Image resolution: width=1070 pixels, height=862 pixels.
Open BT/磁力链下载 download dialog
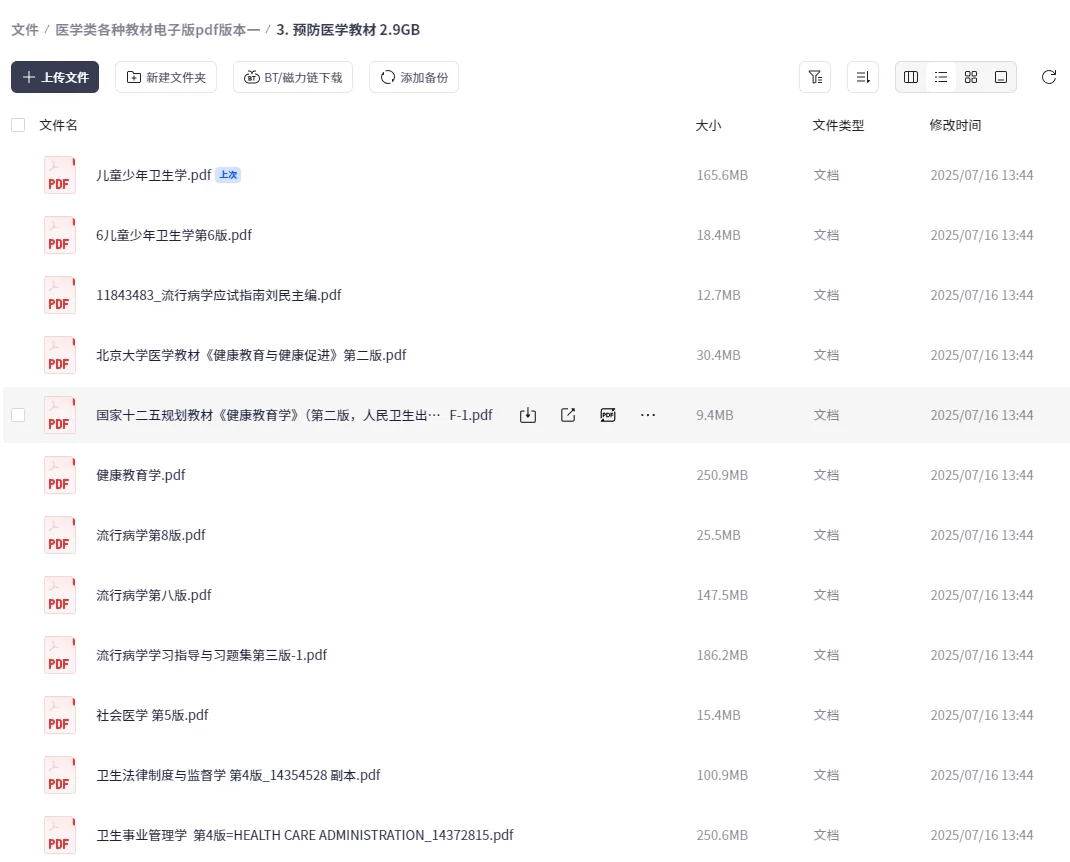293,77
